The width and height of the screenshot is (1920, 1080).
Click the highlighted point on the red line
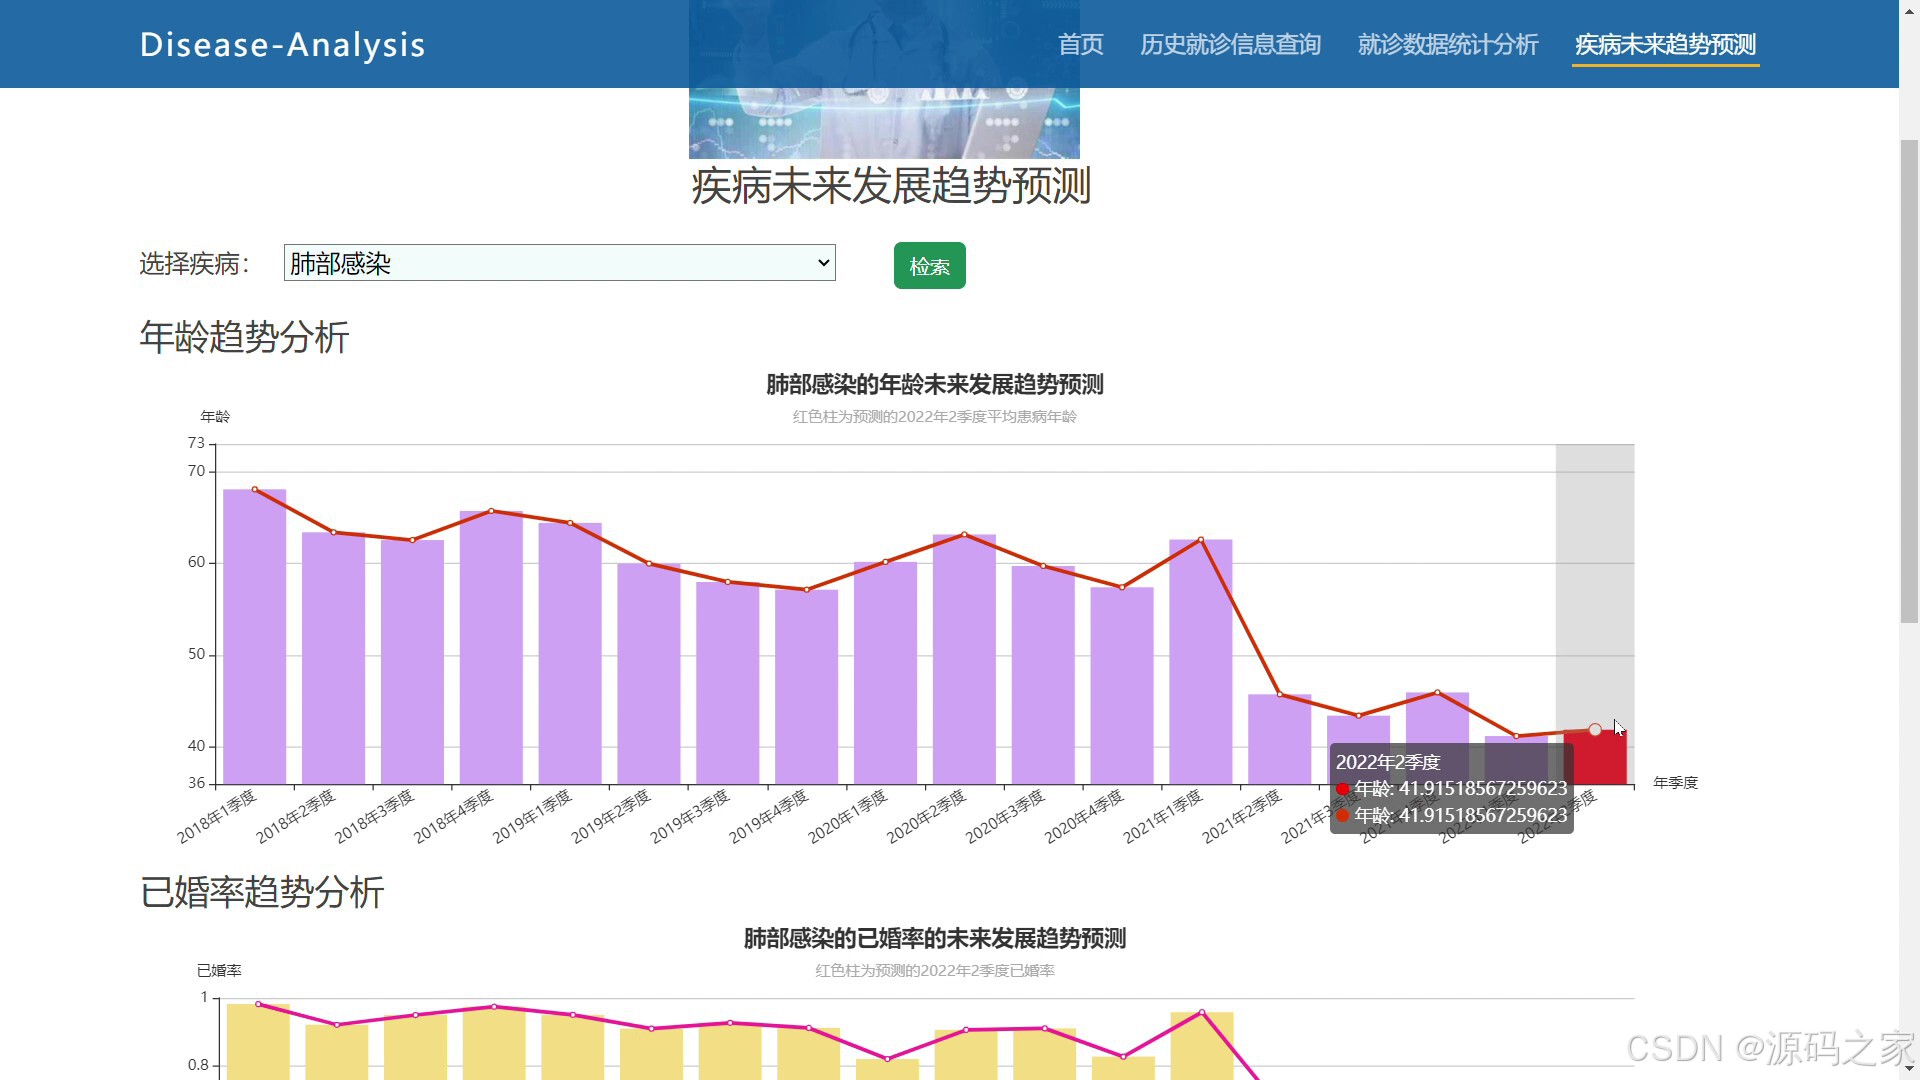pyautogui.click(x=1595, y=730)
